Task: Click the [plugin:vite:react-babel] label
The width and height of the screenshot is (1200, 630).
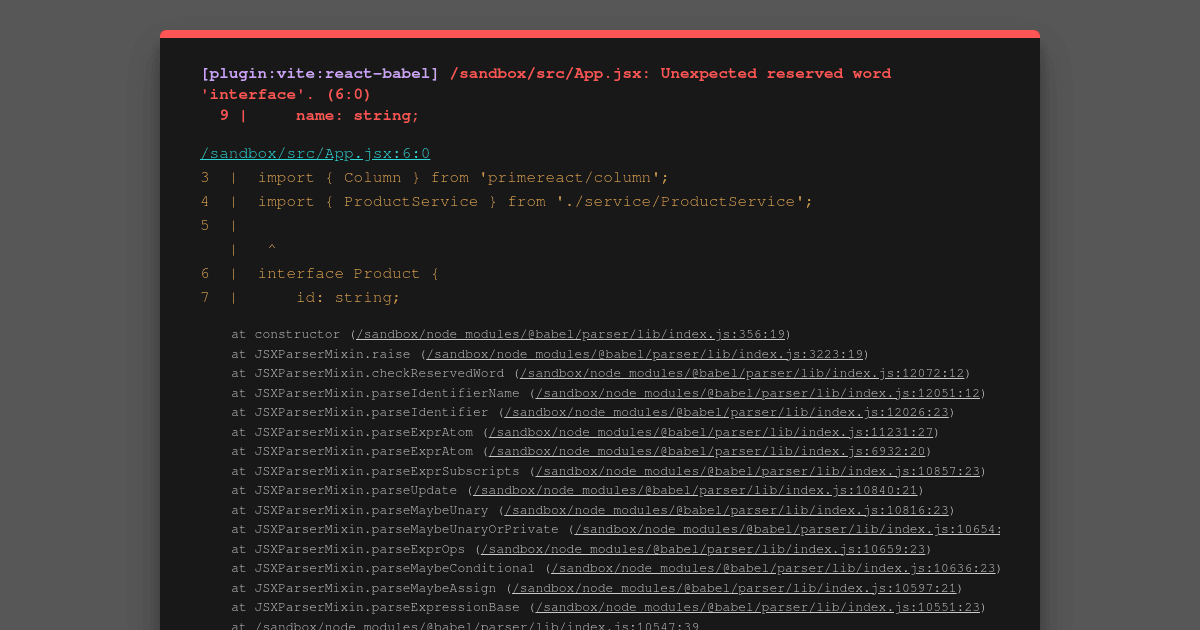Action: (x=320, y=73)
